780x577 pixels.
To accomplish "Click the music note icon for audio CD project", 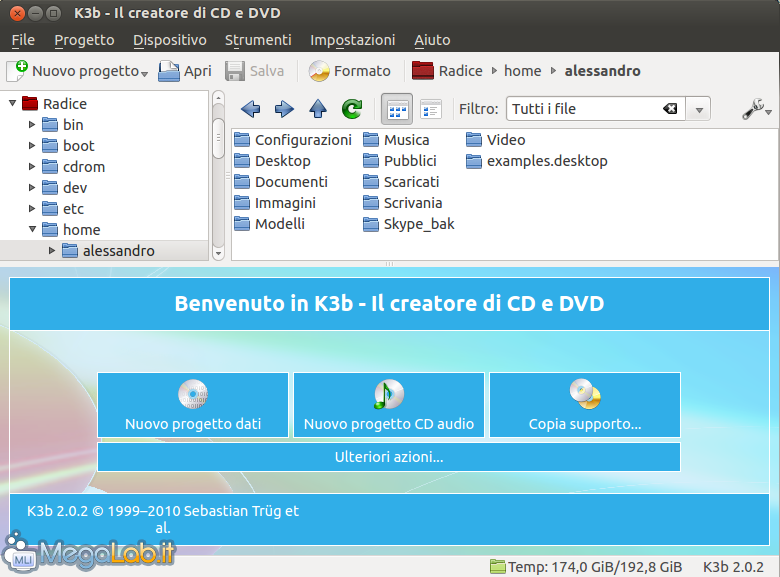I will (x=389, y=393).
